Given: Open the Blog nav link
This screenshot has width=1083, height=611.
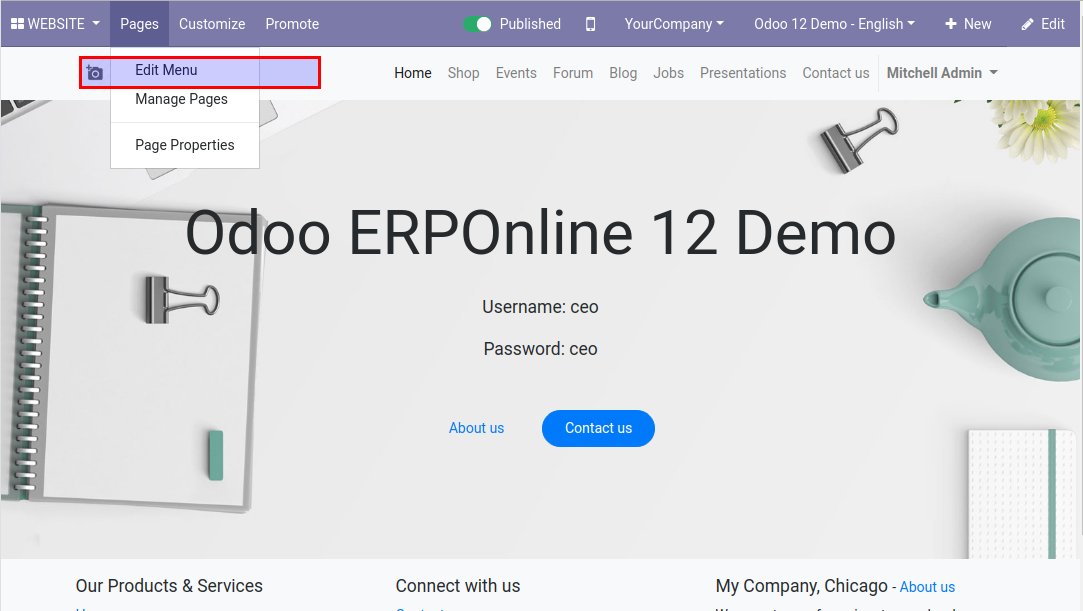Looking at the screenshot, I should tap(623, 72).
